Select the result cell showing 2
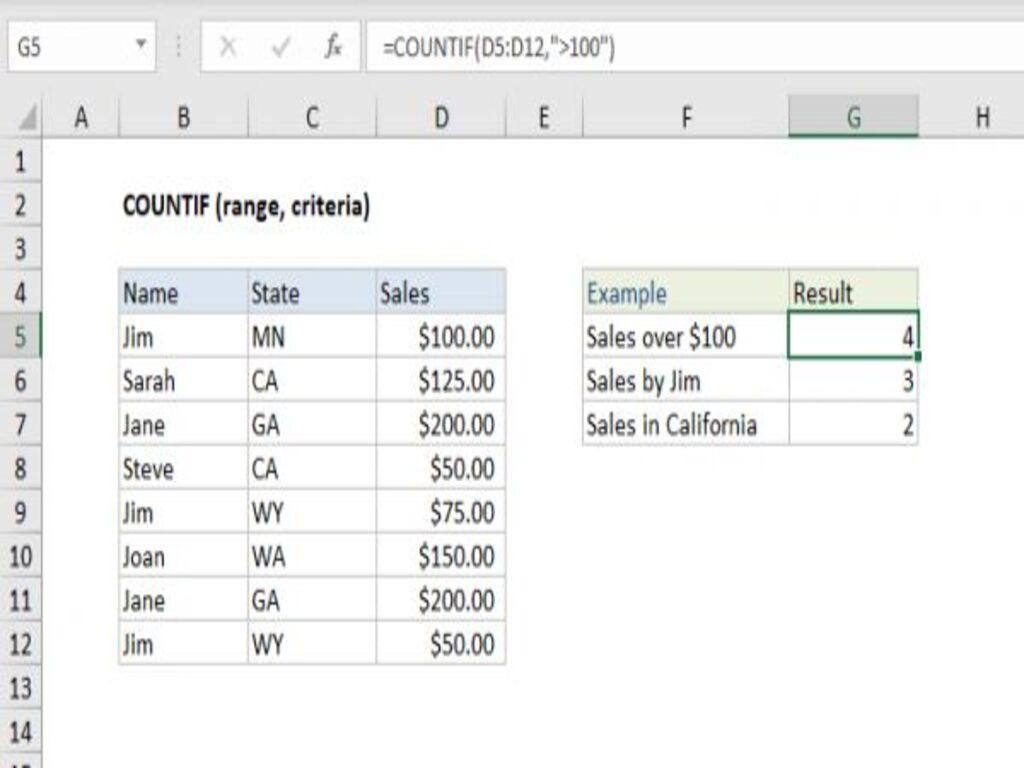The width and height of the screenshot is (1024, 768). (x=855, y=425)
